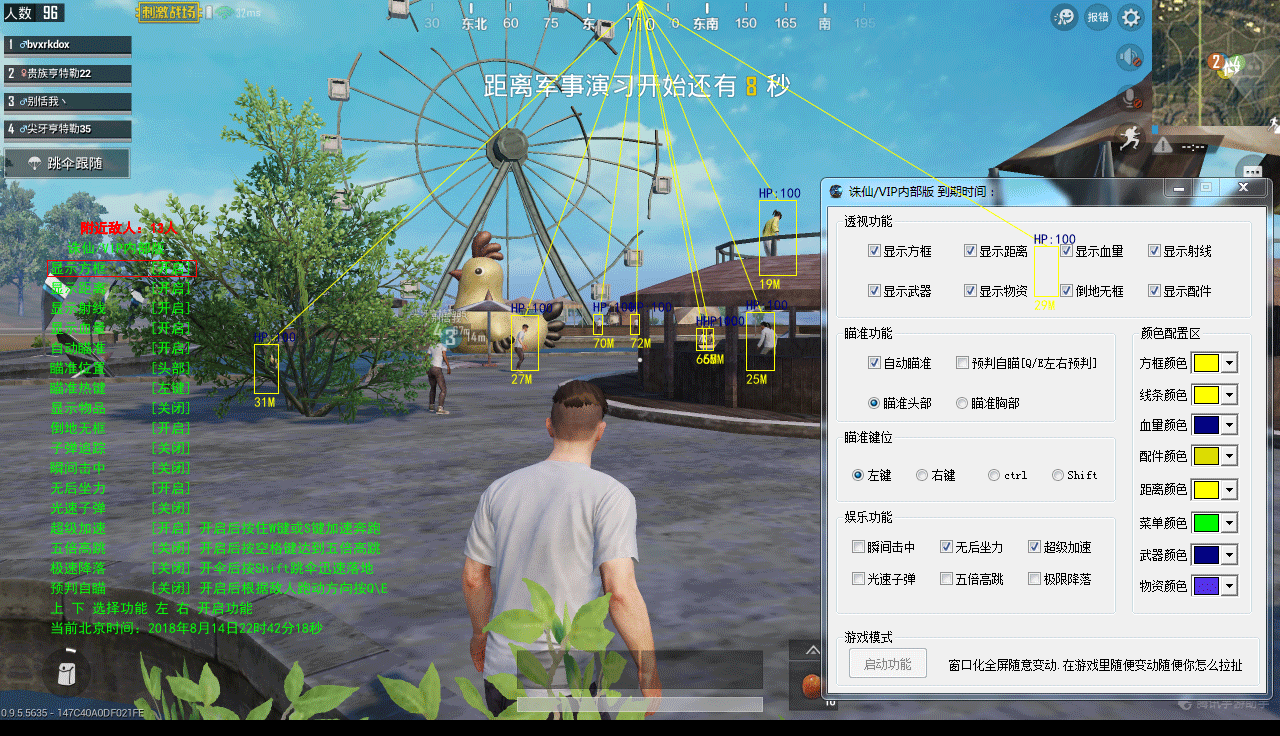This screenshot has width=1280, height=736.
Task: Check the 瞬间击中 checkbox
Action: point(859,547)
